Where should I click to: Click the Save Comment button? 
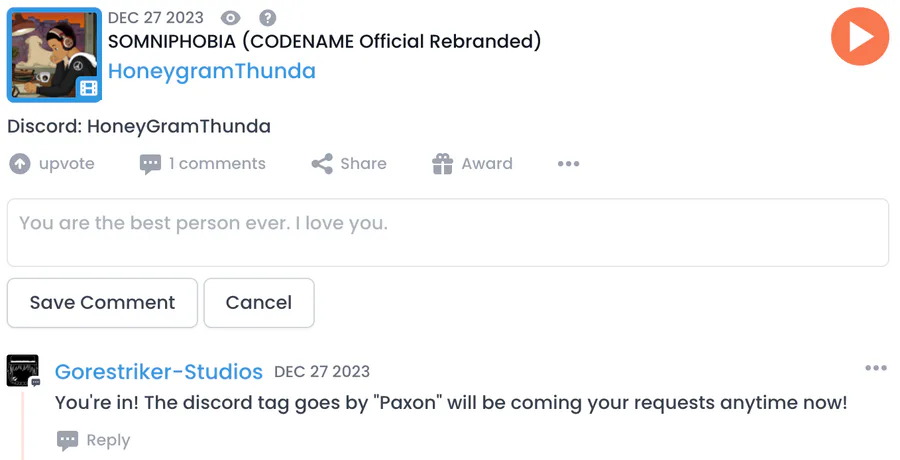tap(102, 303)
